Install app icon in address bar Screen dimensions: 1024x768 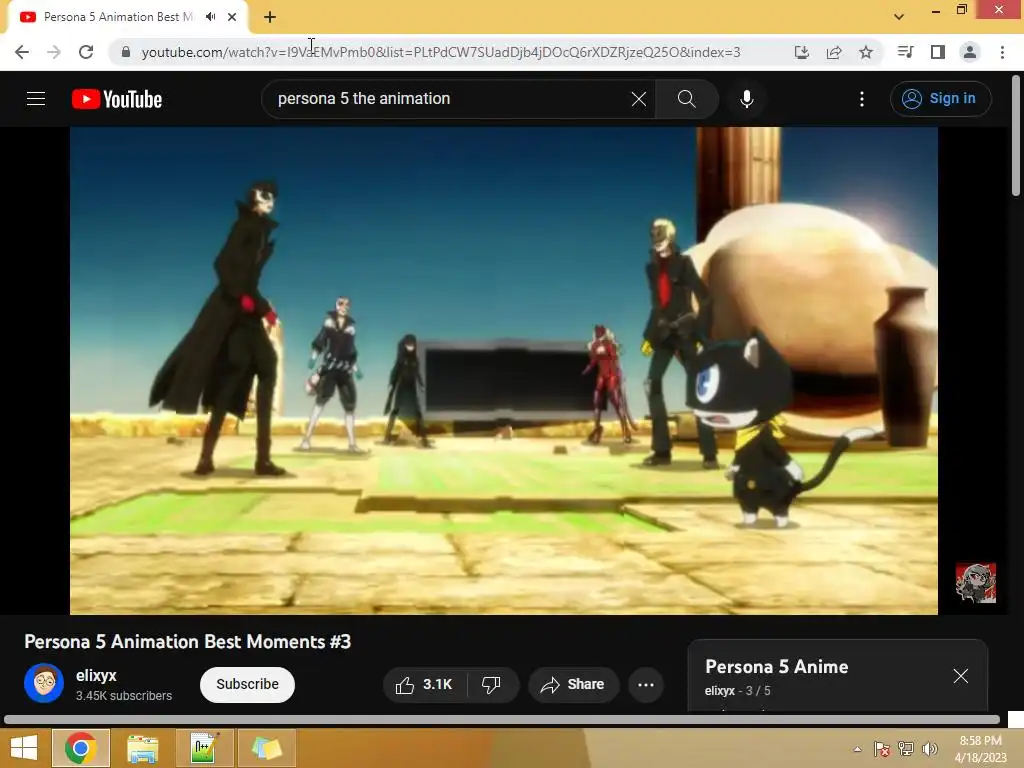pos(802,52)
